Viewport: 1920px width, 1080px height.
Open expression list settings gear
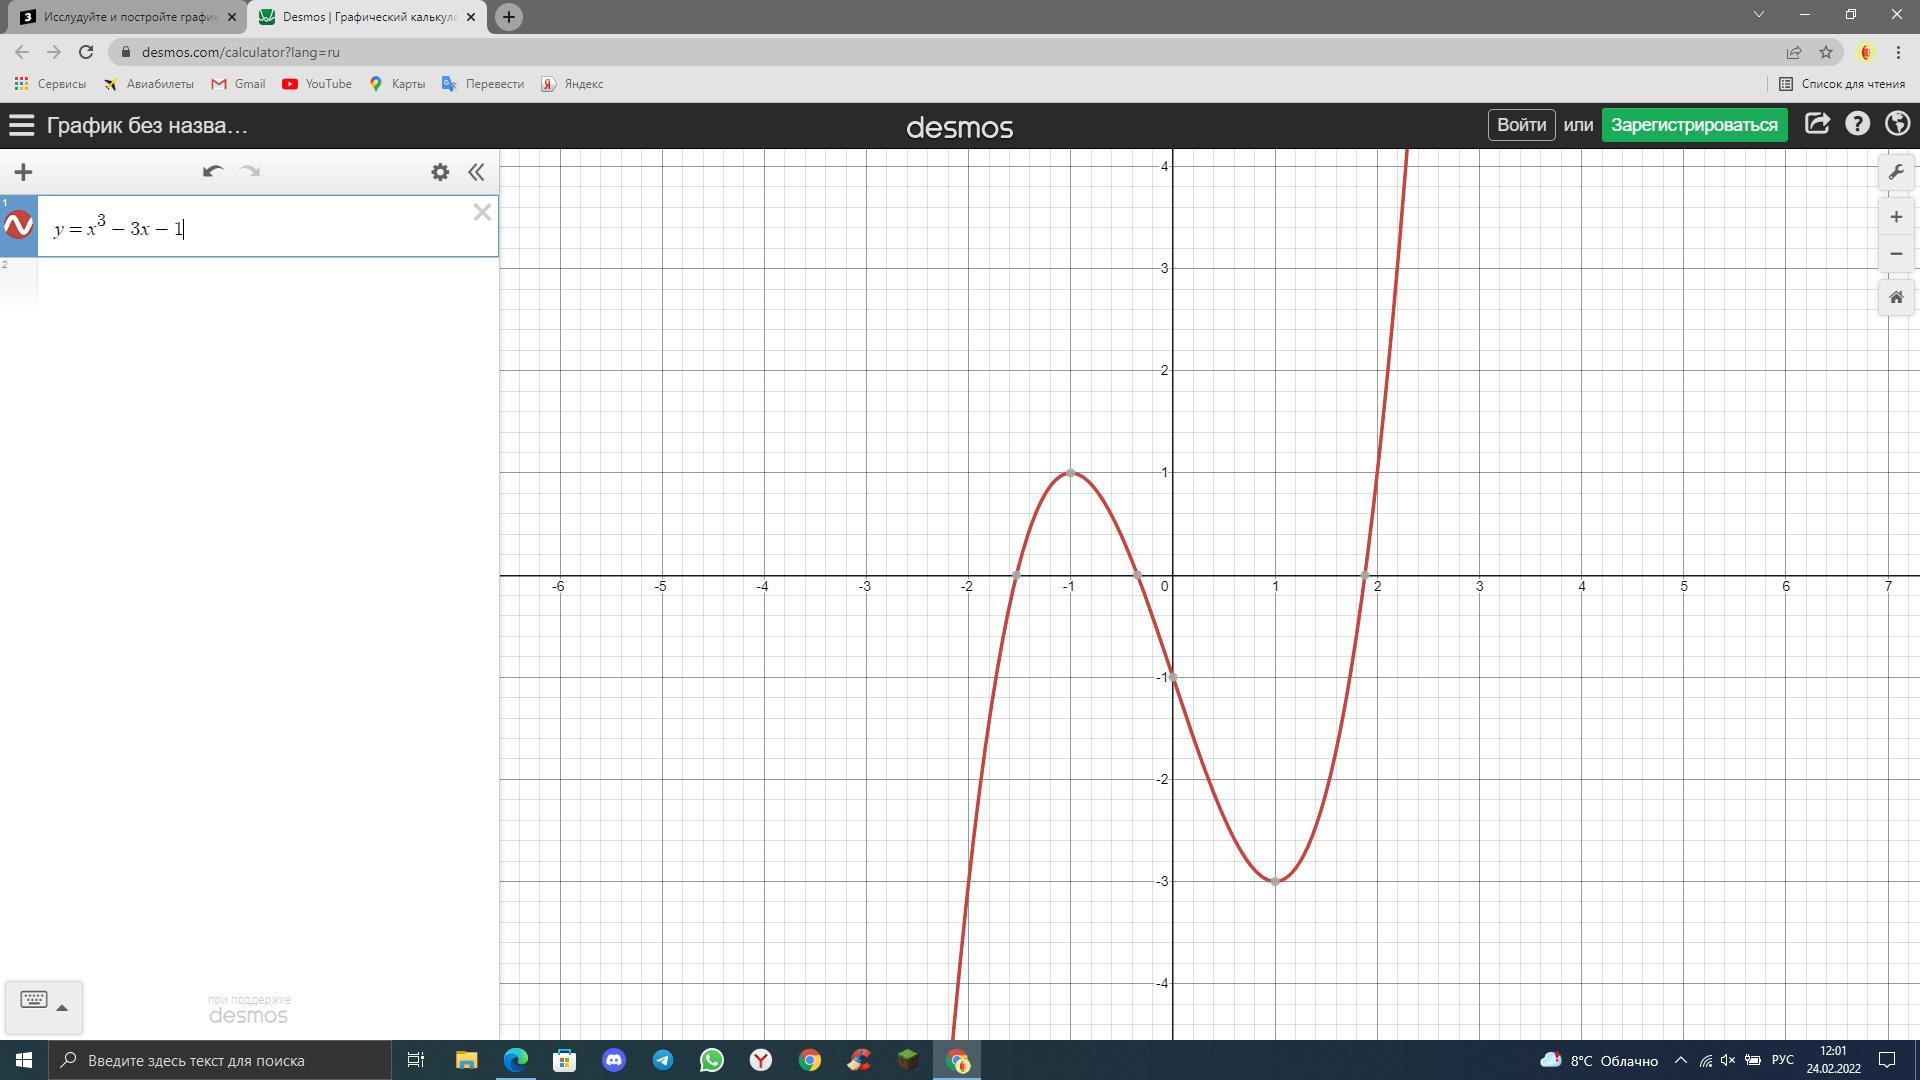pos(440,172)
